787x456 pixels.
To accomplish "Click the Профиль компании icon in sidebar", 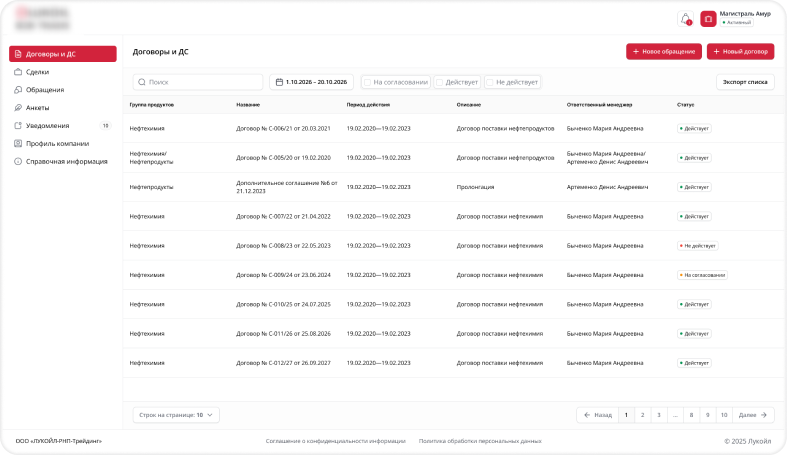I will [x=18, y=143].
